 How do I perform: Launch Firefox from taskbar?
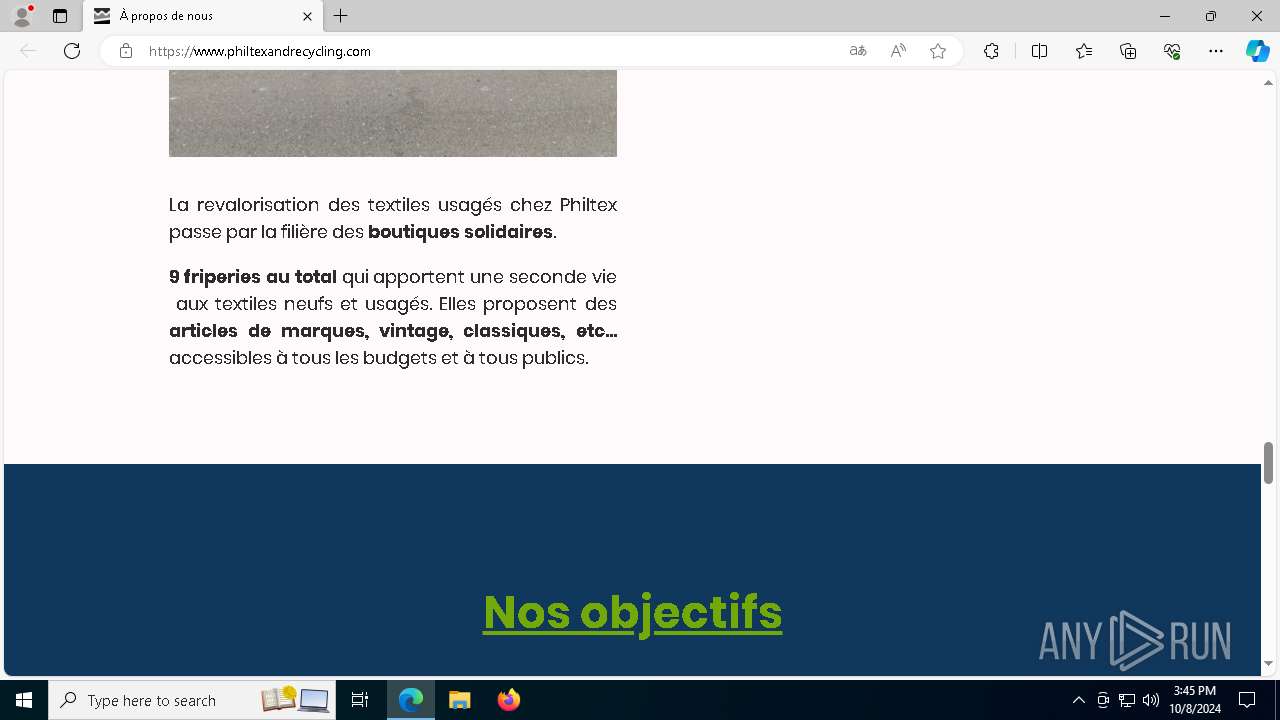[x=509, y=700]
